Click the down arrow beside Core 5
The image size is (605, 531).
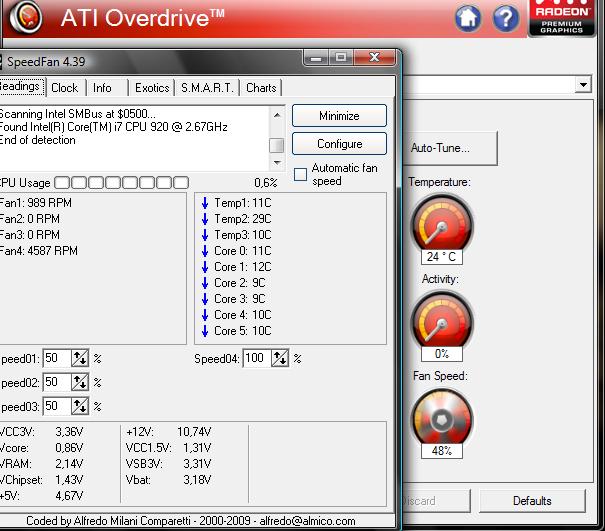[x=205, y=331]
